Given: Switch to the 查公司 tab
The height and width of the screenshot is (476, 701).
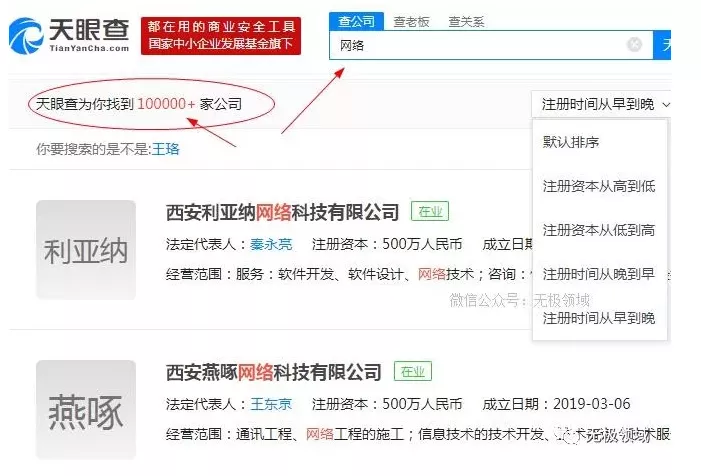Looking at the screenshot, I should tap(356, 21).
